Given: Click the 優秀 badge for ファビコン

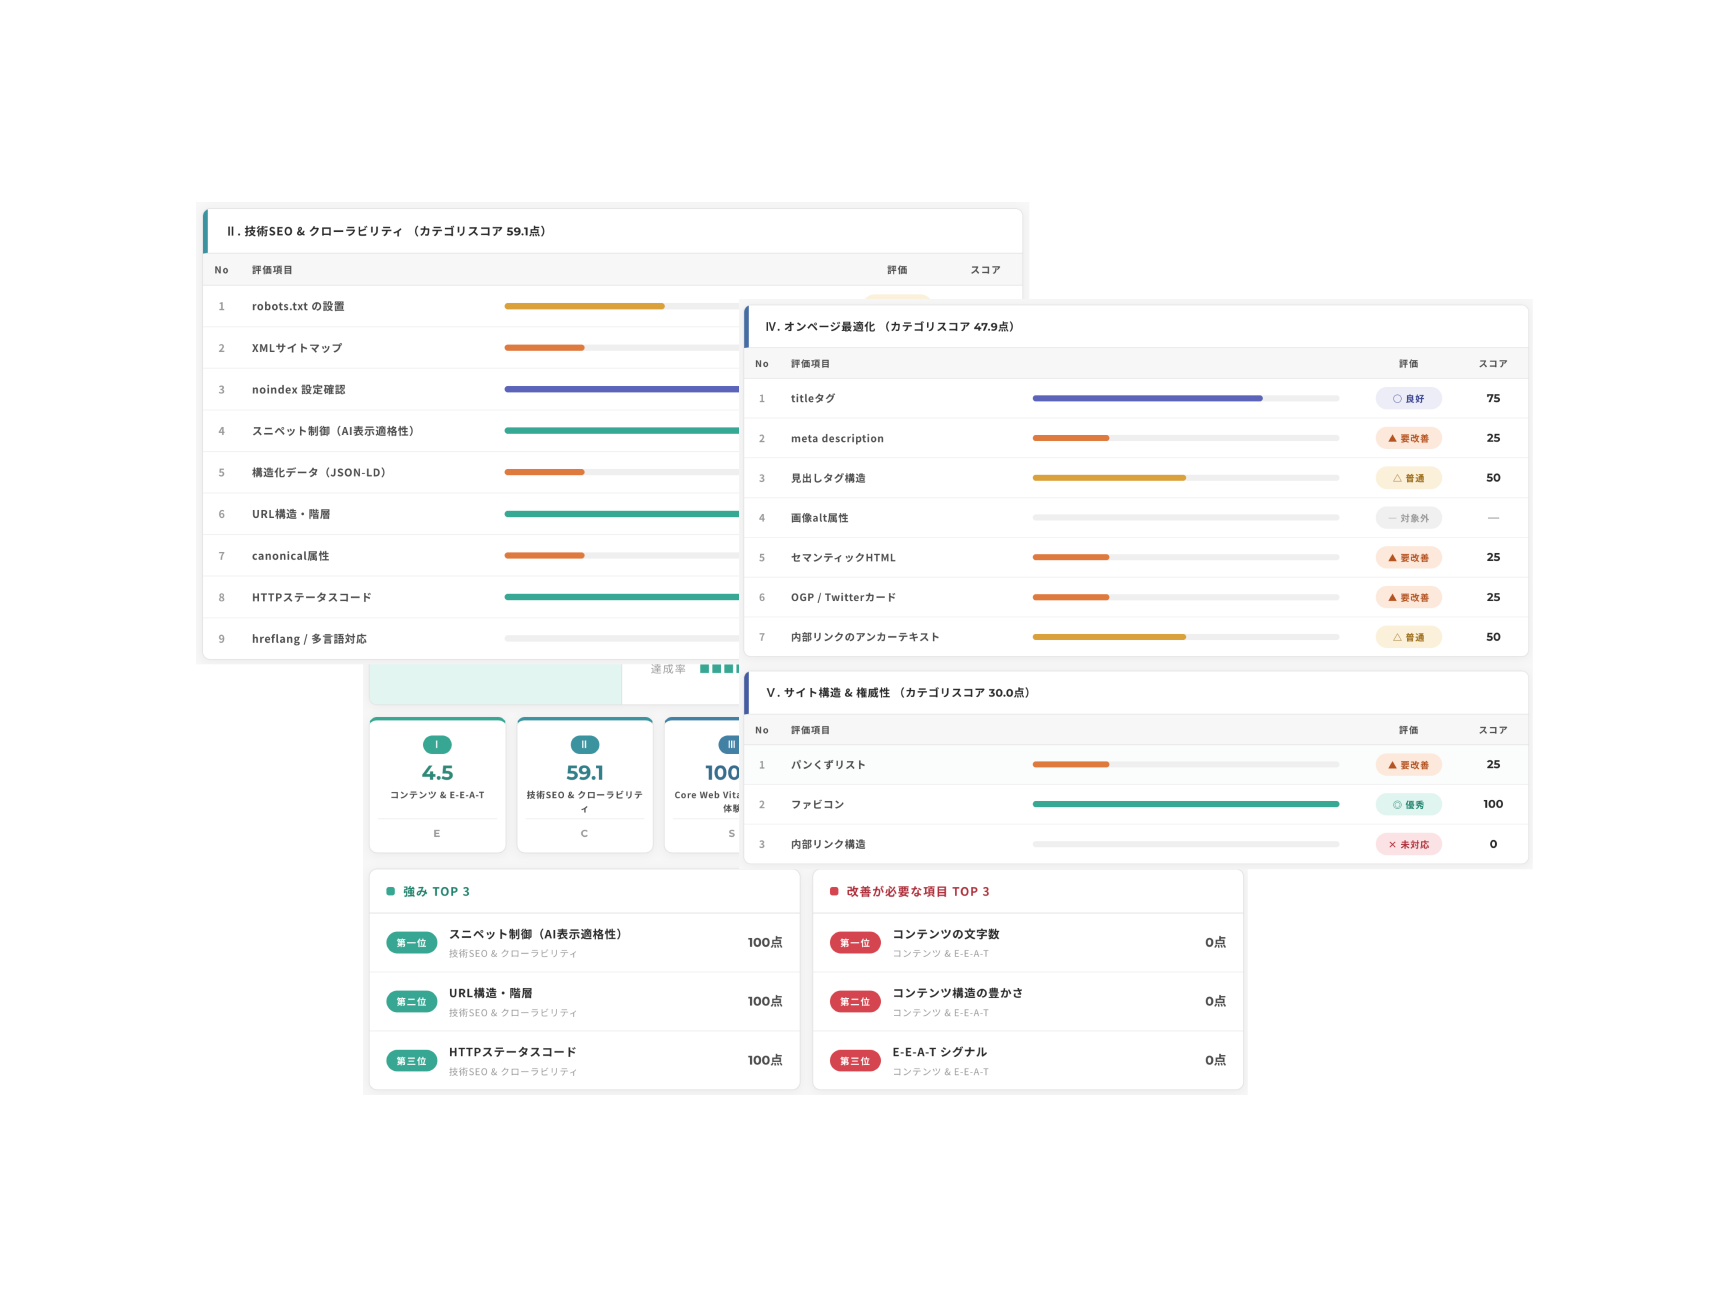Looking at the screenshot, I should pos(1408,804).
